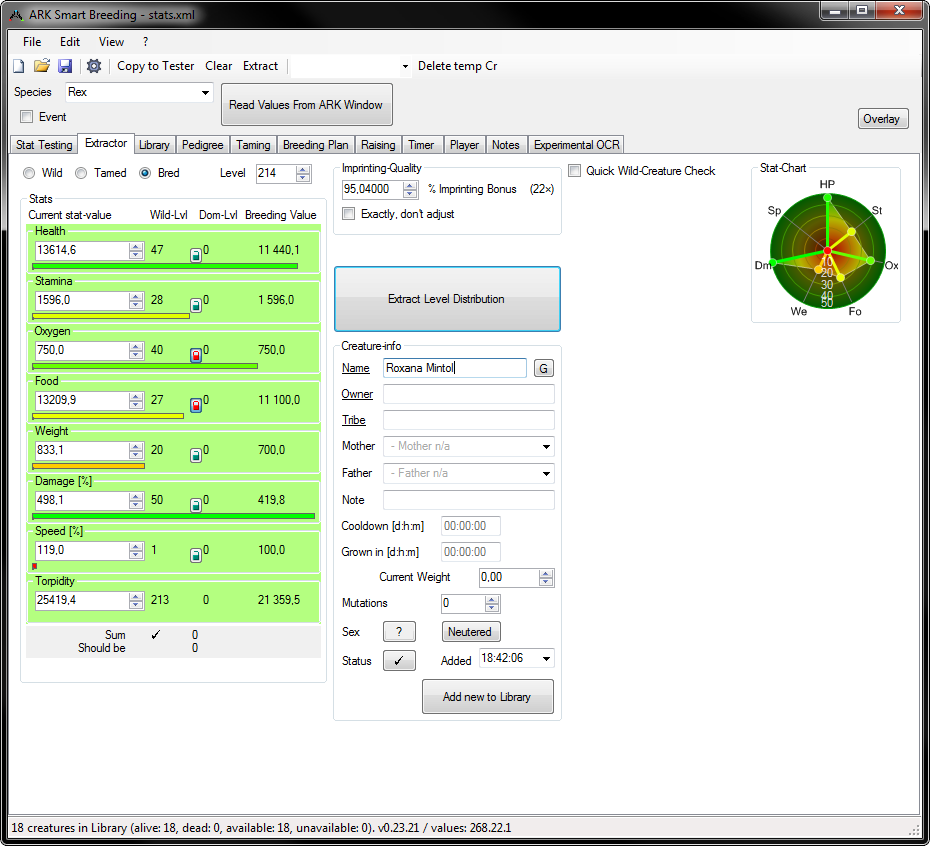Image resolution: width=930 pixels, height=846 pixels.
Task: Click Read Values From ARK Window
Action: point(307,104)
